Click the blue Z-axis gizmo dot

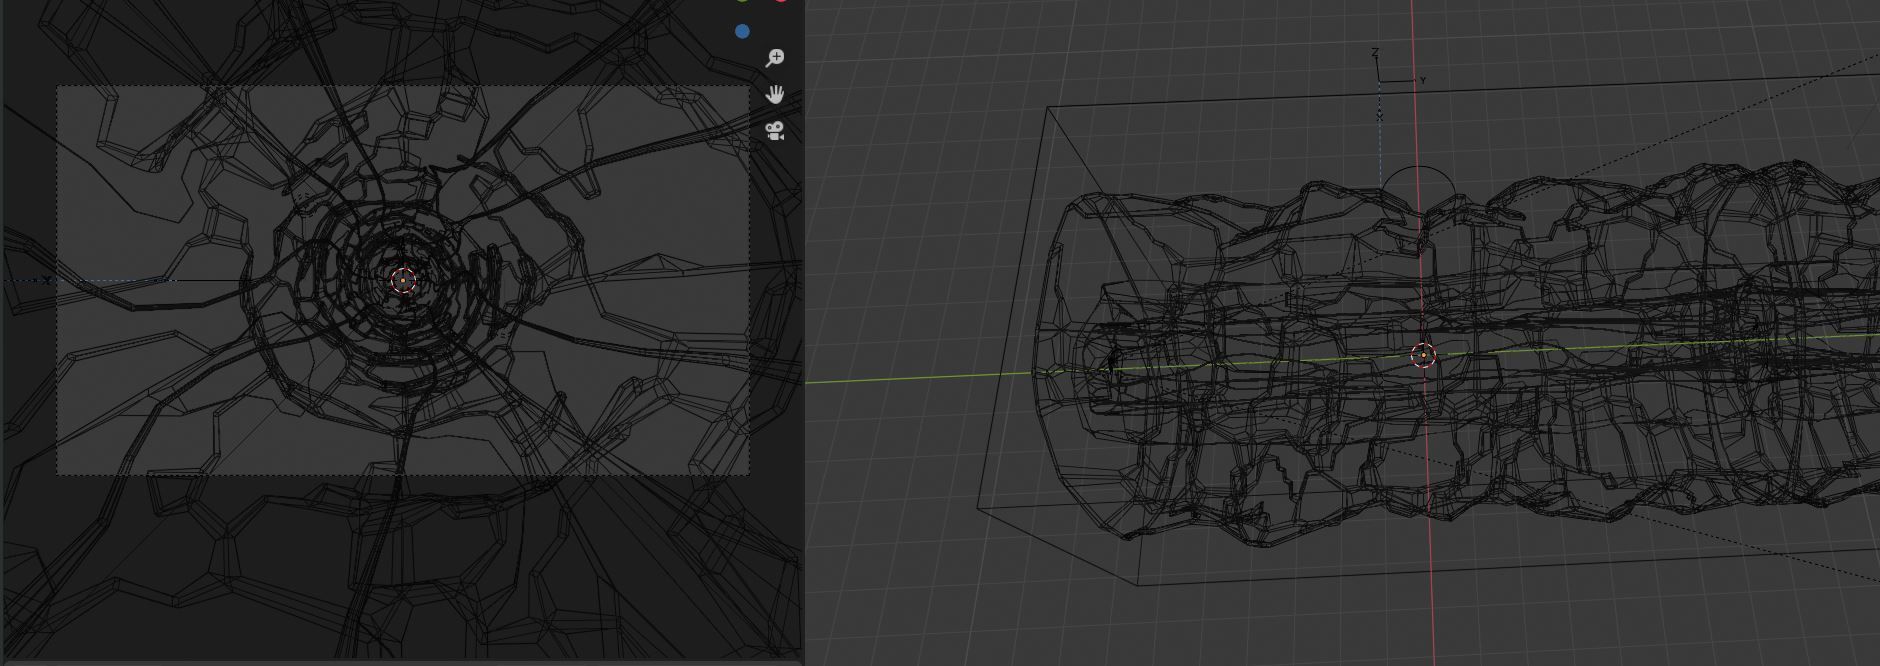click(742, 32)
